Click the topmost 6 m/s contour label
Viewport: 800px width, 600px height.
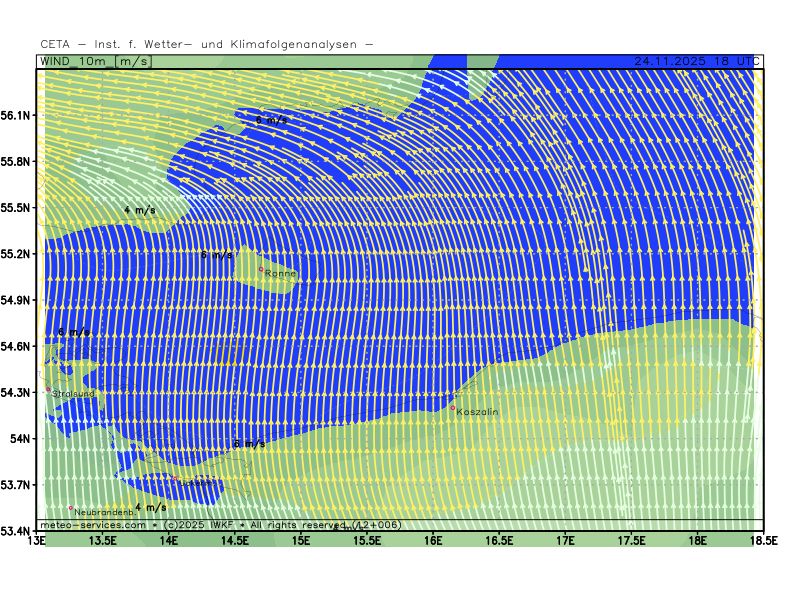[x=271, y=120]
